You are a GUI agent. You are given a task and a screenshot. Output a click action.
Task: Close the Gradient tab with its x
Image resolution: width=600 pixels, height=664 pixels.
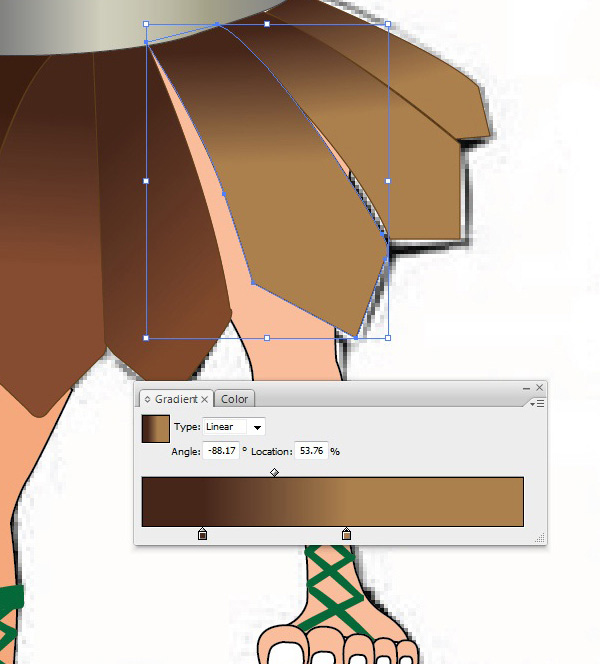pyautogui.click(x=205, y=399)
